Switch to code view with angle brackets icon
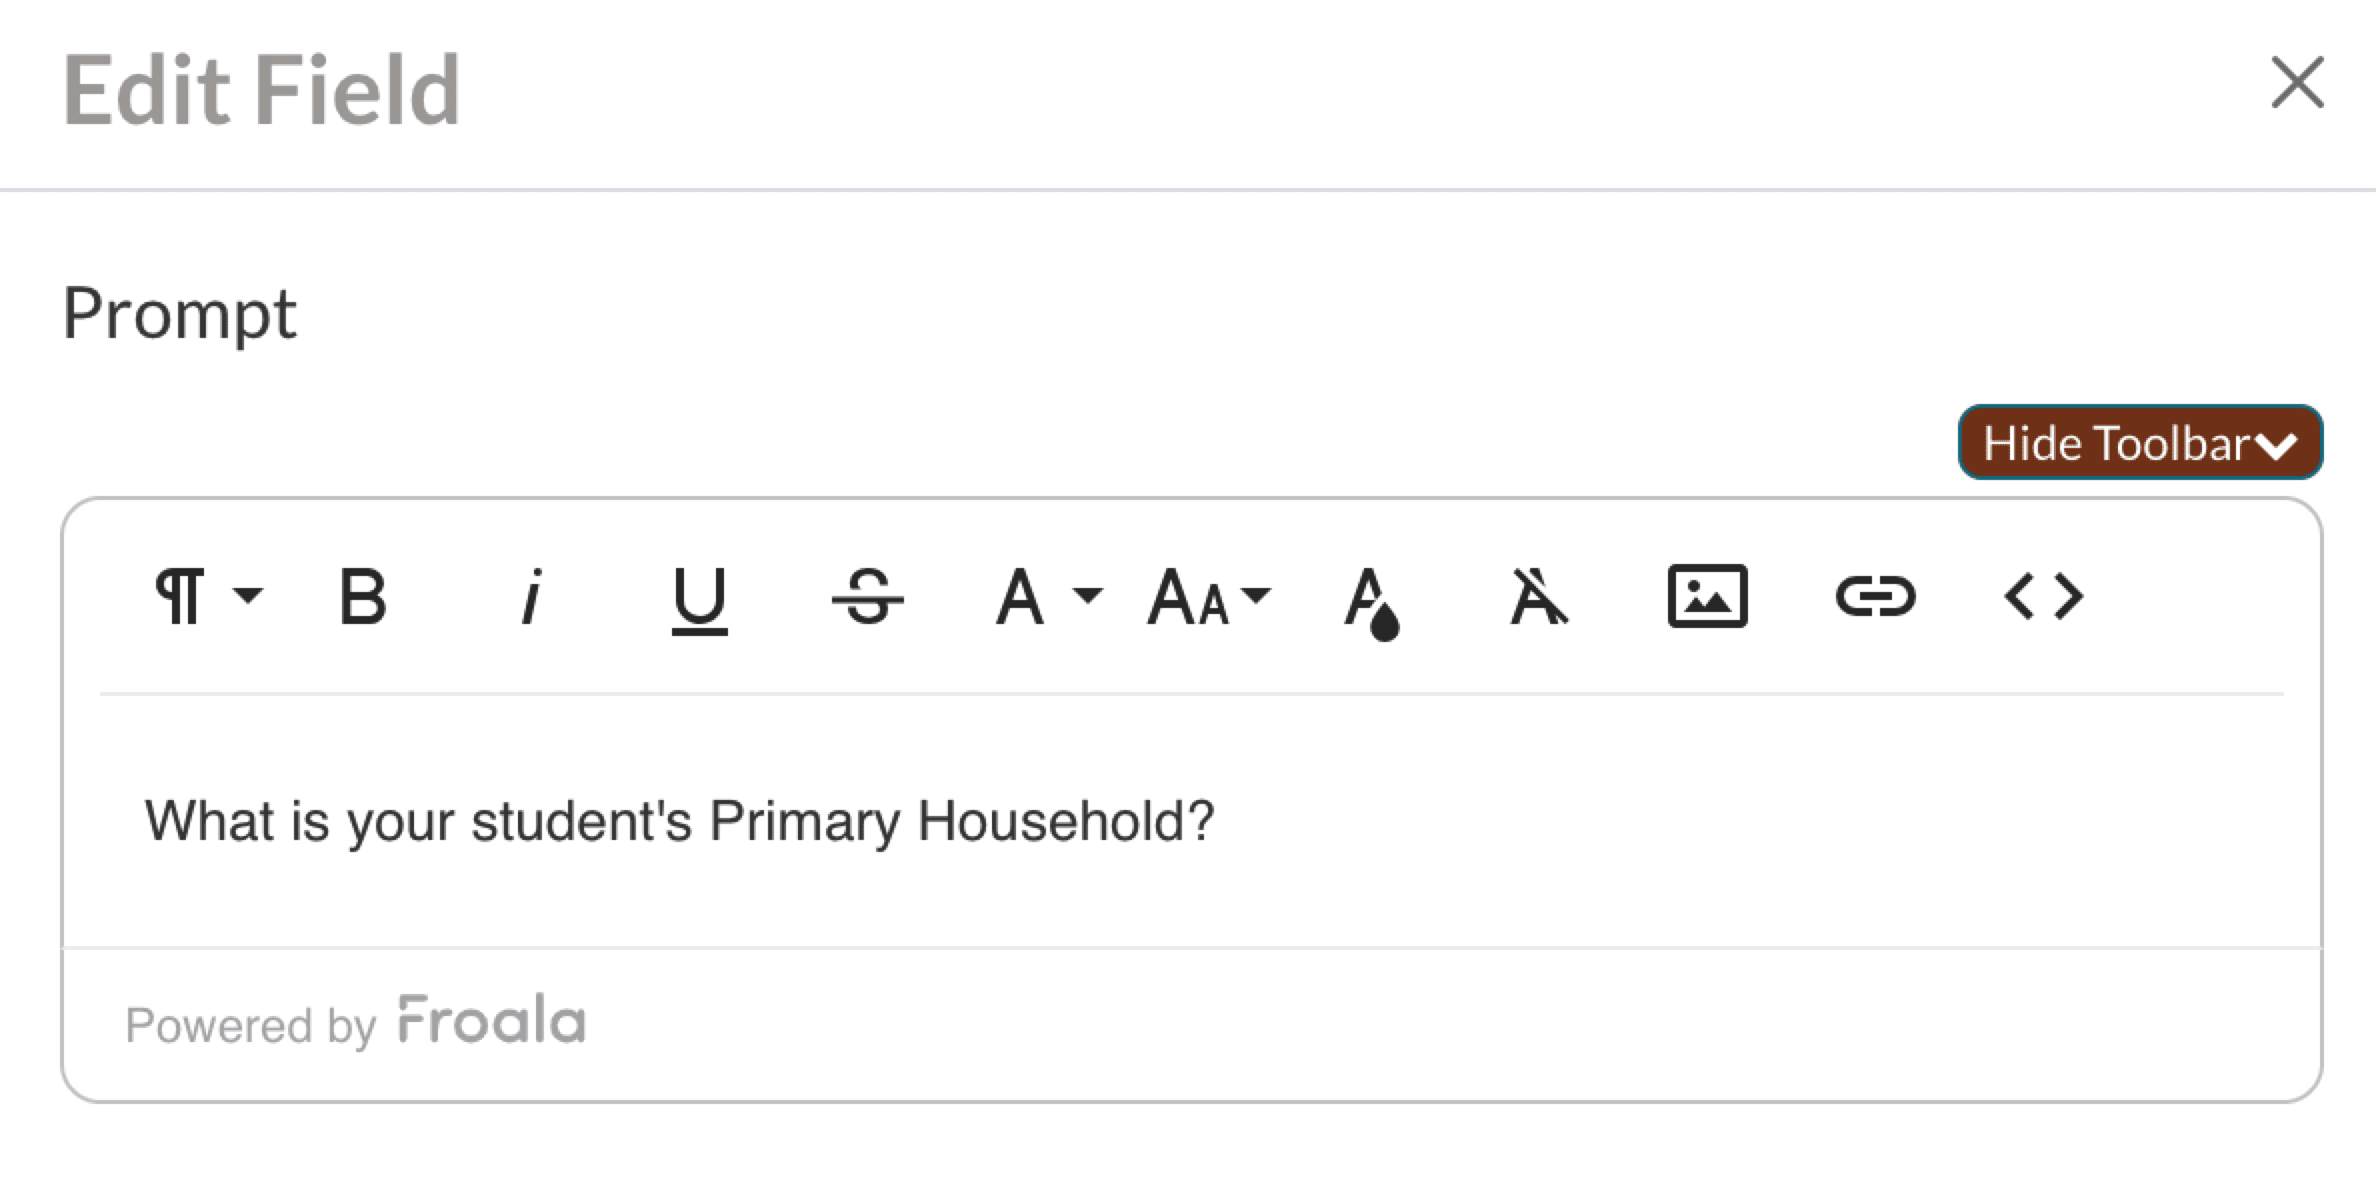This screenshot has height=1196, width=2376. 2043,597
